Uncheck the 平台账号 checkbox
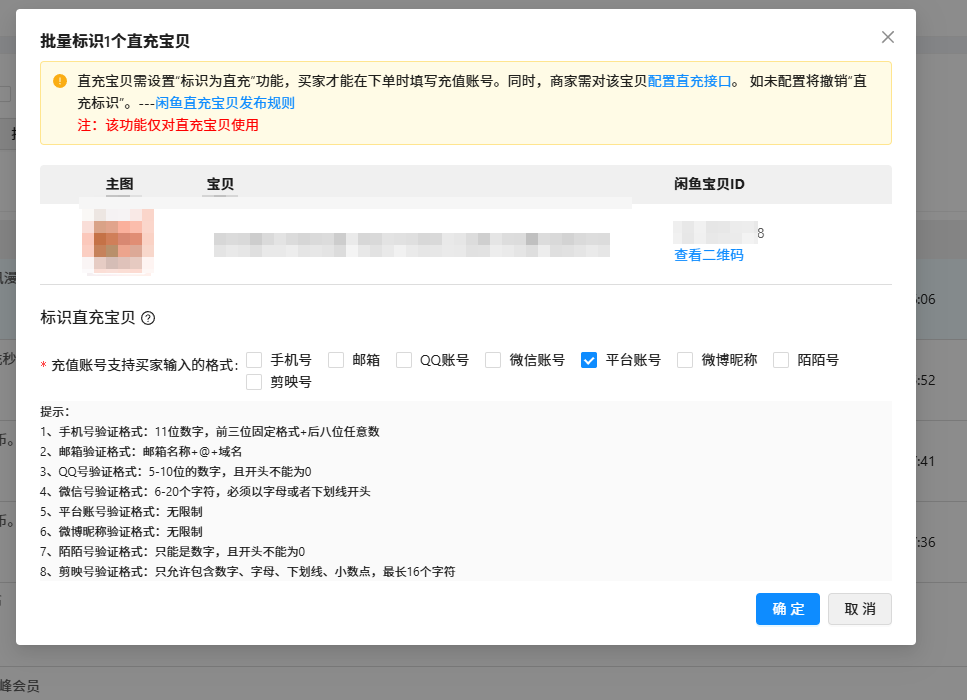 tap(589, 360)
